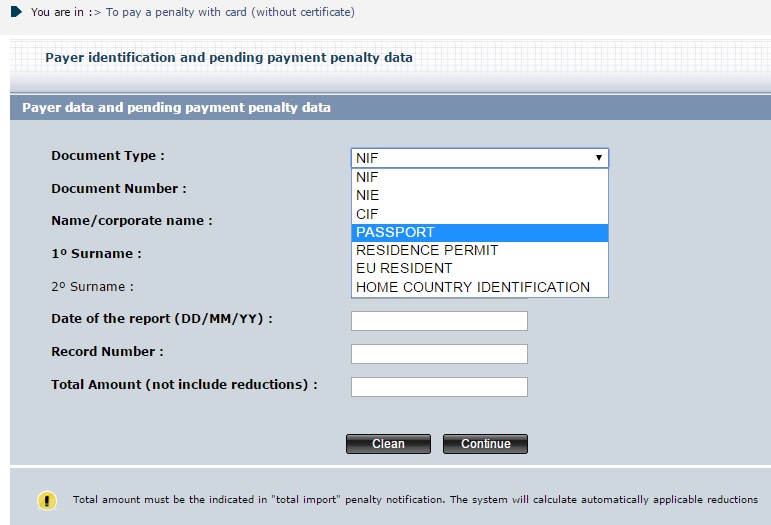The width and height of the screenshot is (771, 525).
Task: Choose RESIDENCE PERMIT document type
Action: coord(480,250)
